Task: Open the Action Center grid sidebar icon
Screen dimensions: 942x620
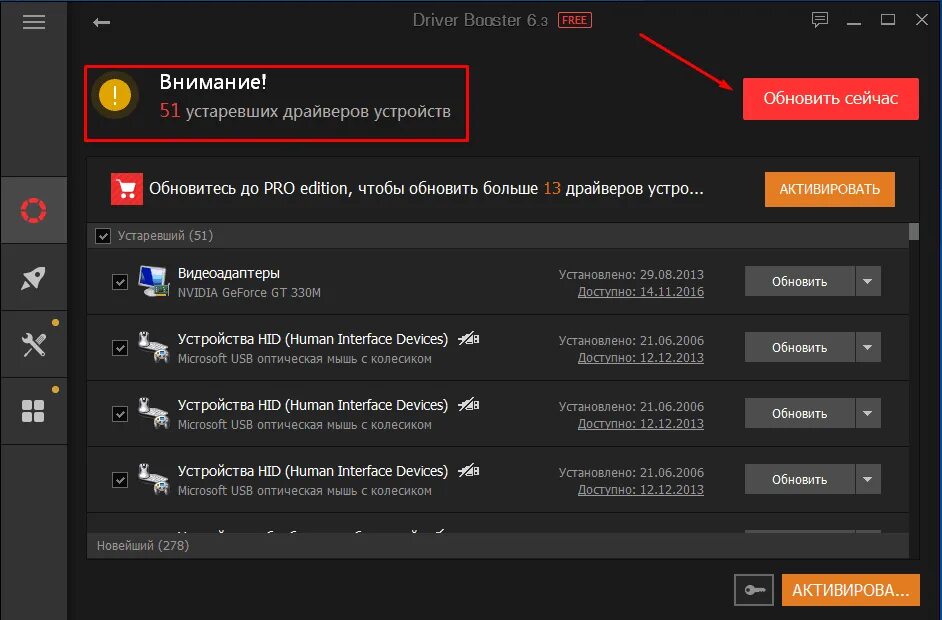Action: coord(34,412)
